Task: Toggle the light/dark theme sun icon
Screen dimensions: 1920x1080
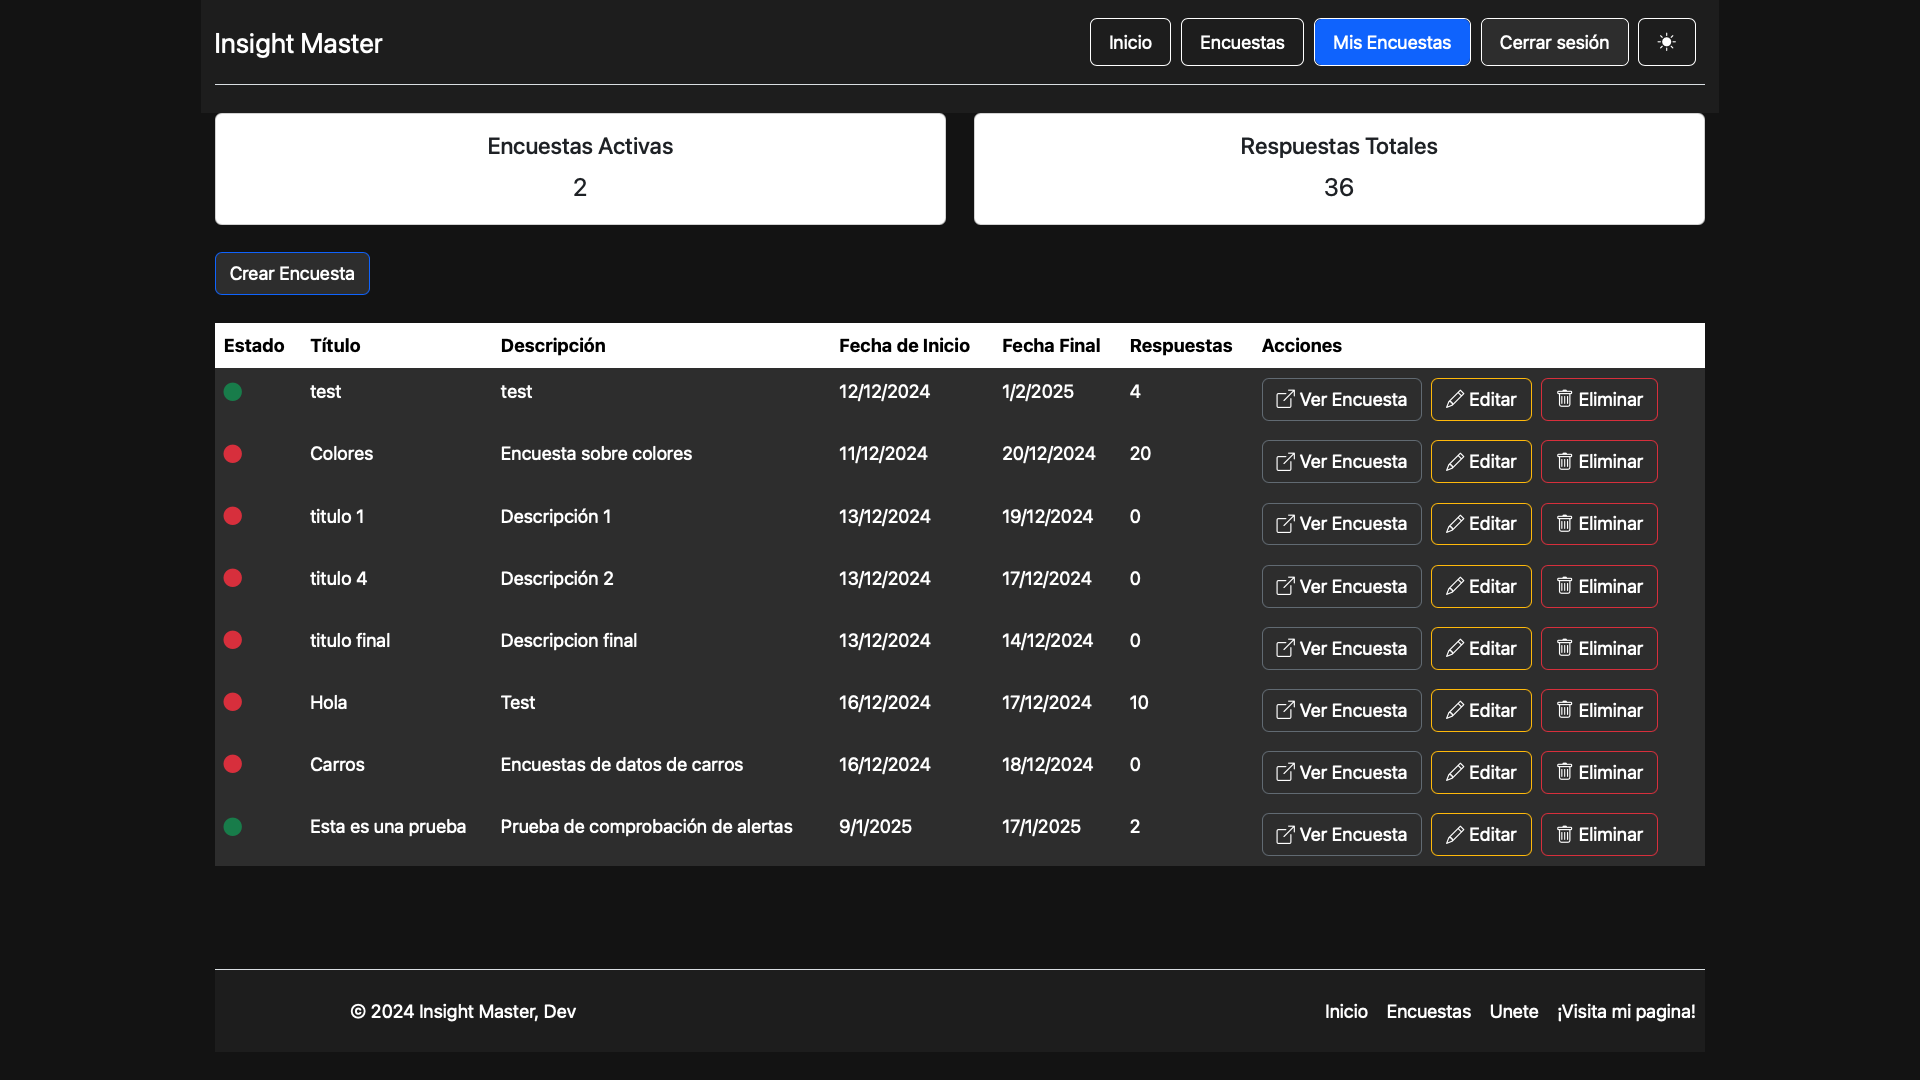Action: [x=1666, y=42]
